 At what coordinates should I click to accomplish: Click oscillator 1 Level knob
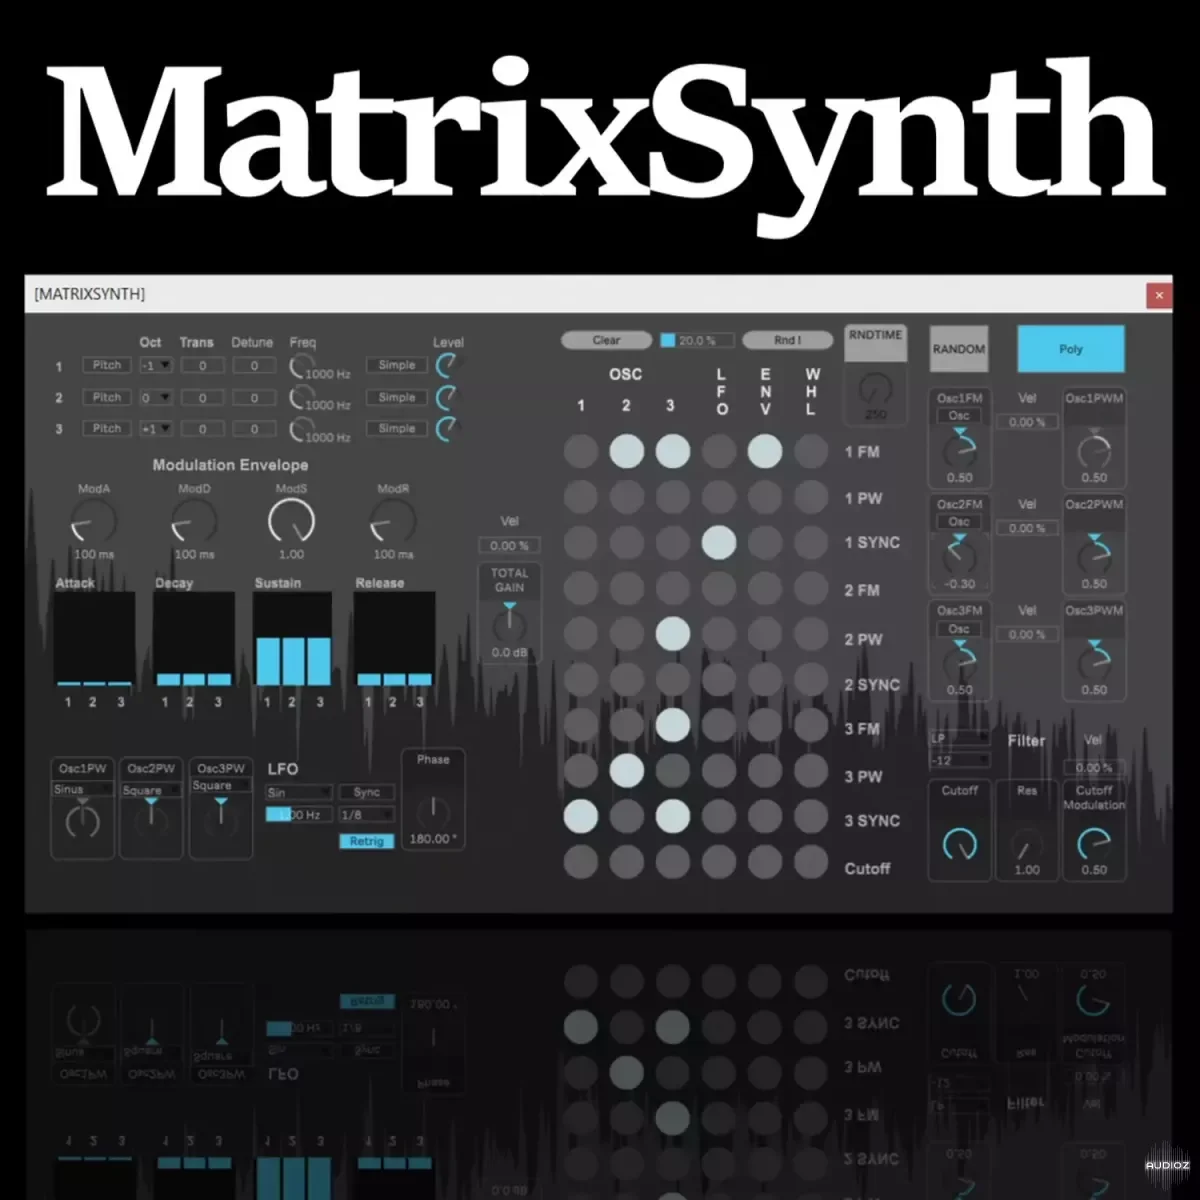(447, 365)
